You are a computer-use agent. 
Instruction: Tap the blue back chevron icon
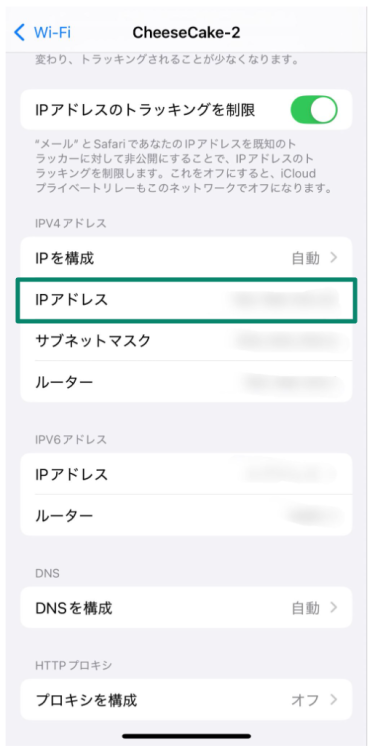[19, 33]
